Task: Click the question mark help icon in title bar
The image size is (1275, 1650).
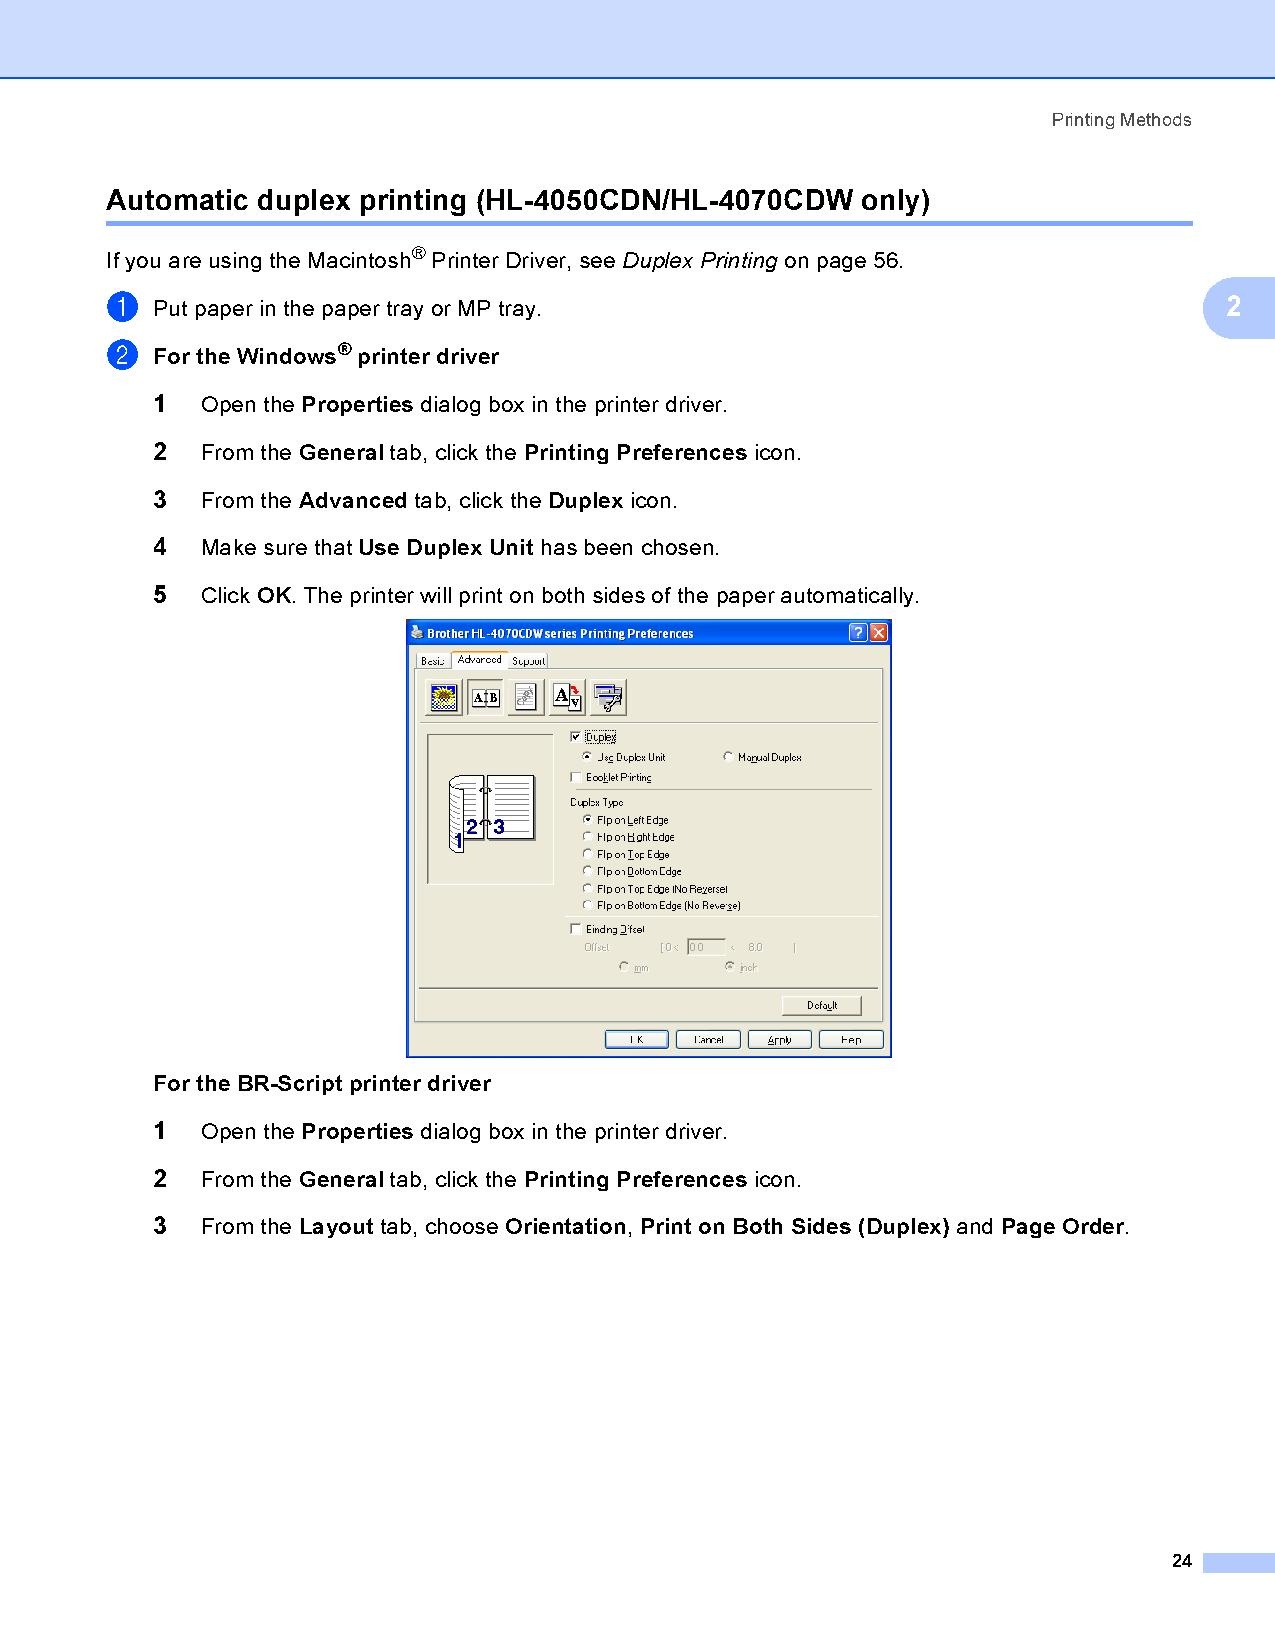Action: pyautogui.click(x=858, y=633)
